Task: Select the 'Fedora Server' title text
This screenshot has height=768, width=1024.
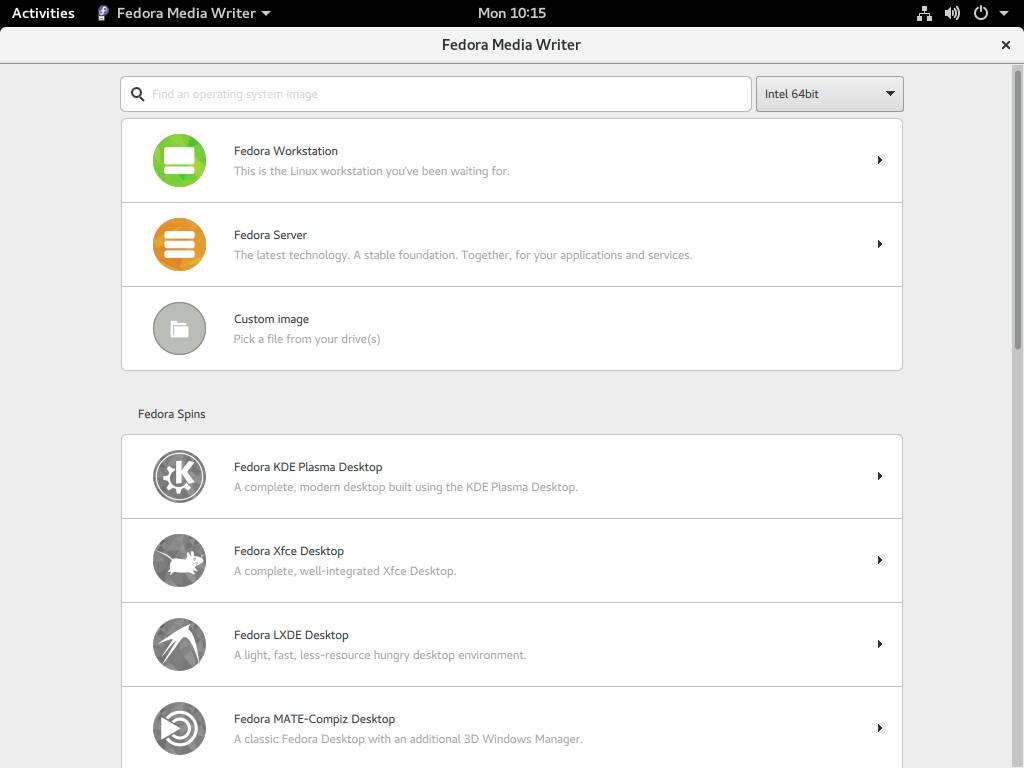Action: pyautogui.click(x=270, y=235)
